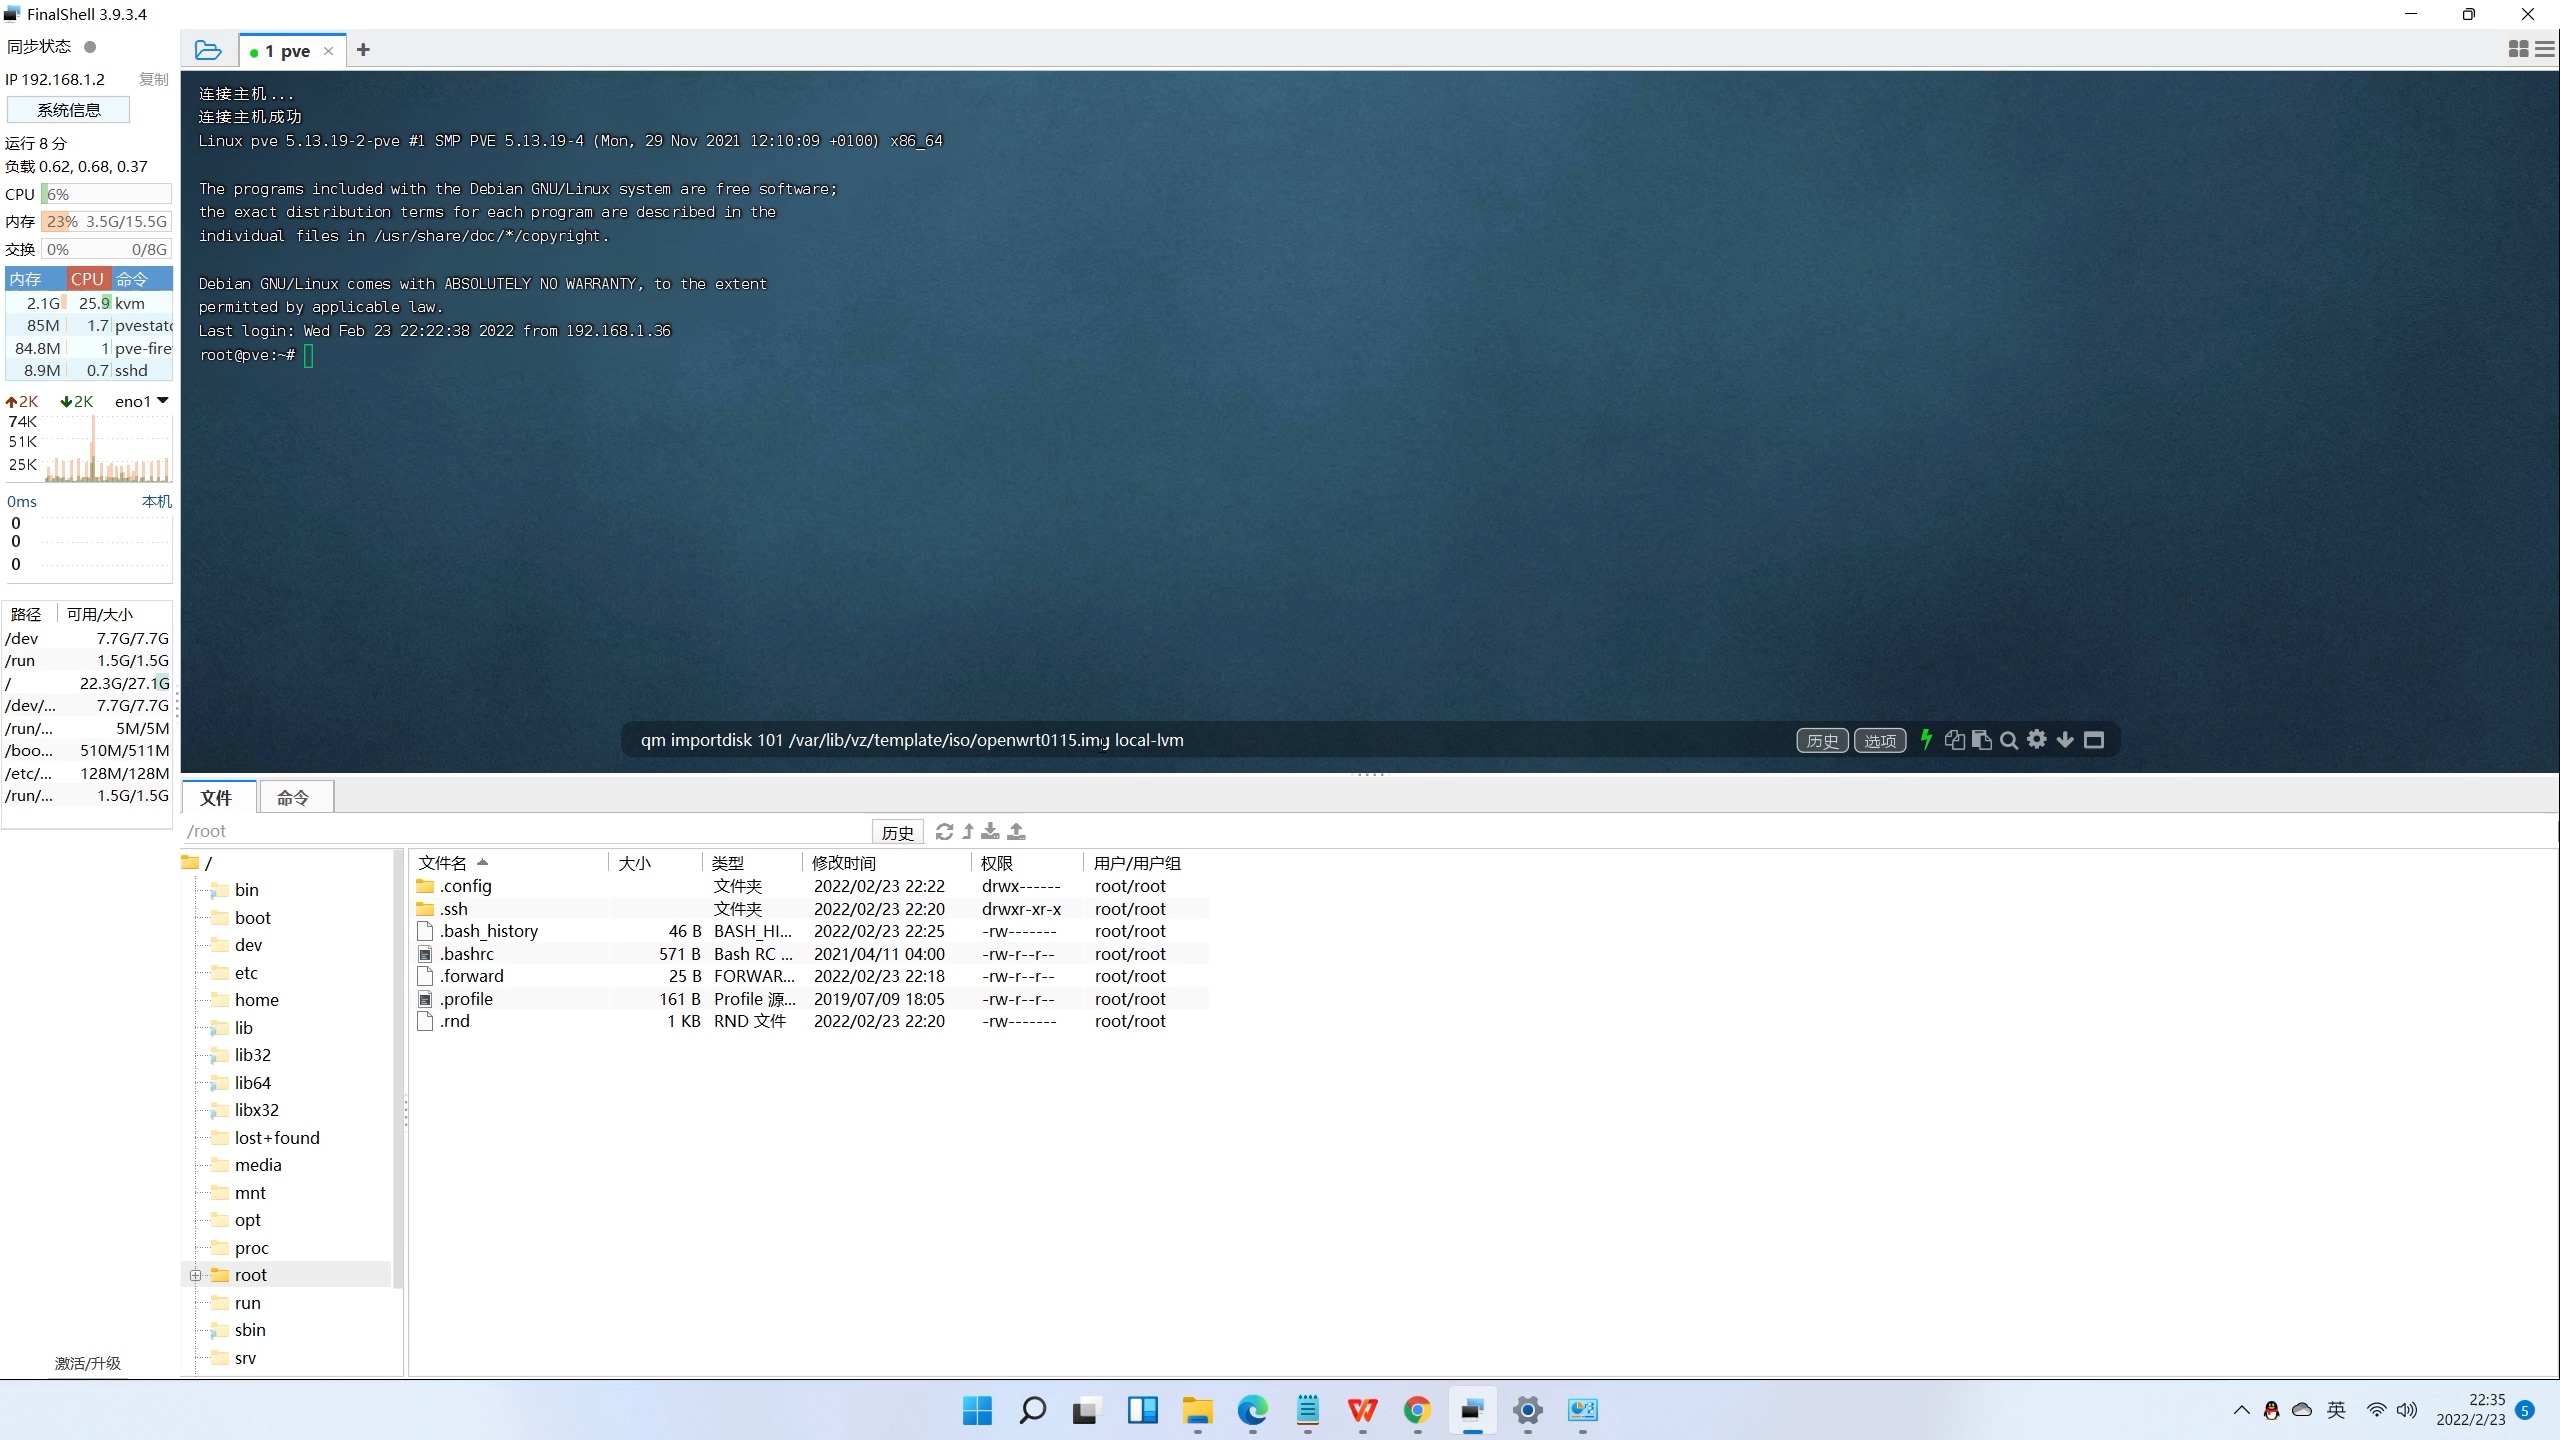
Task: Click the 系统信息 button
Action: click(x=68, y=110)
